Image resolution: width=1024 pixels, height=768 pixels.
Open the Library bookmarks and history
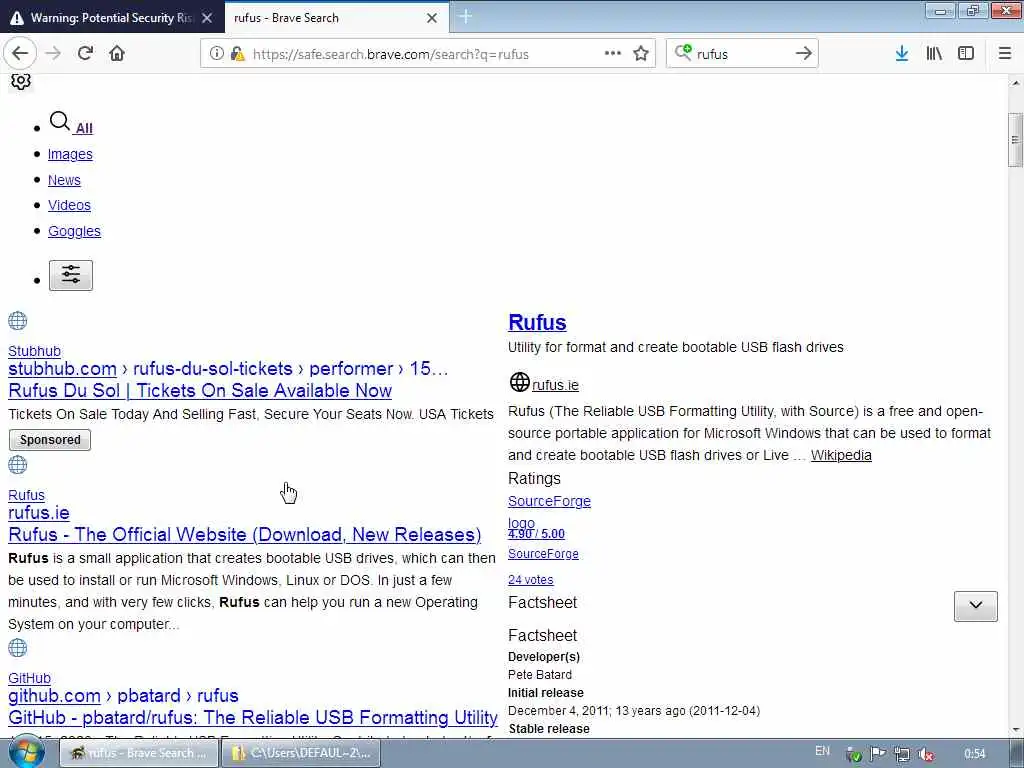tap(934, 54)
